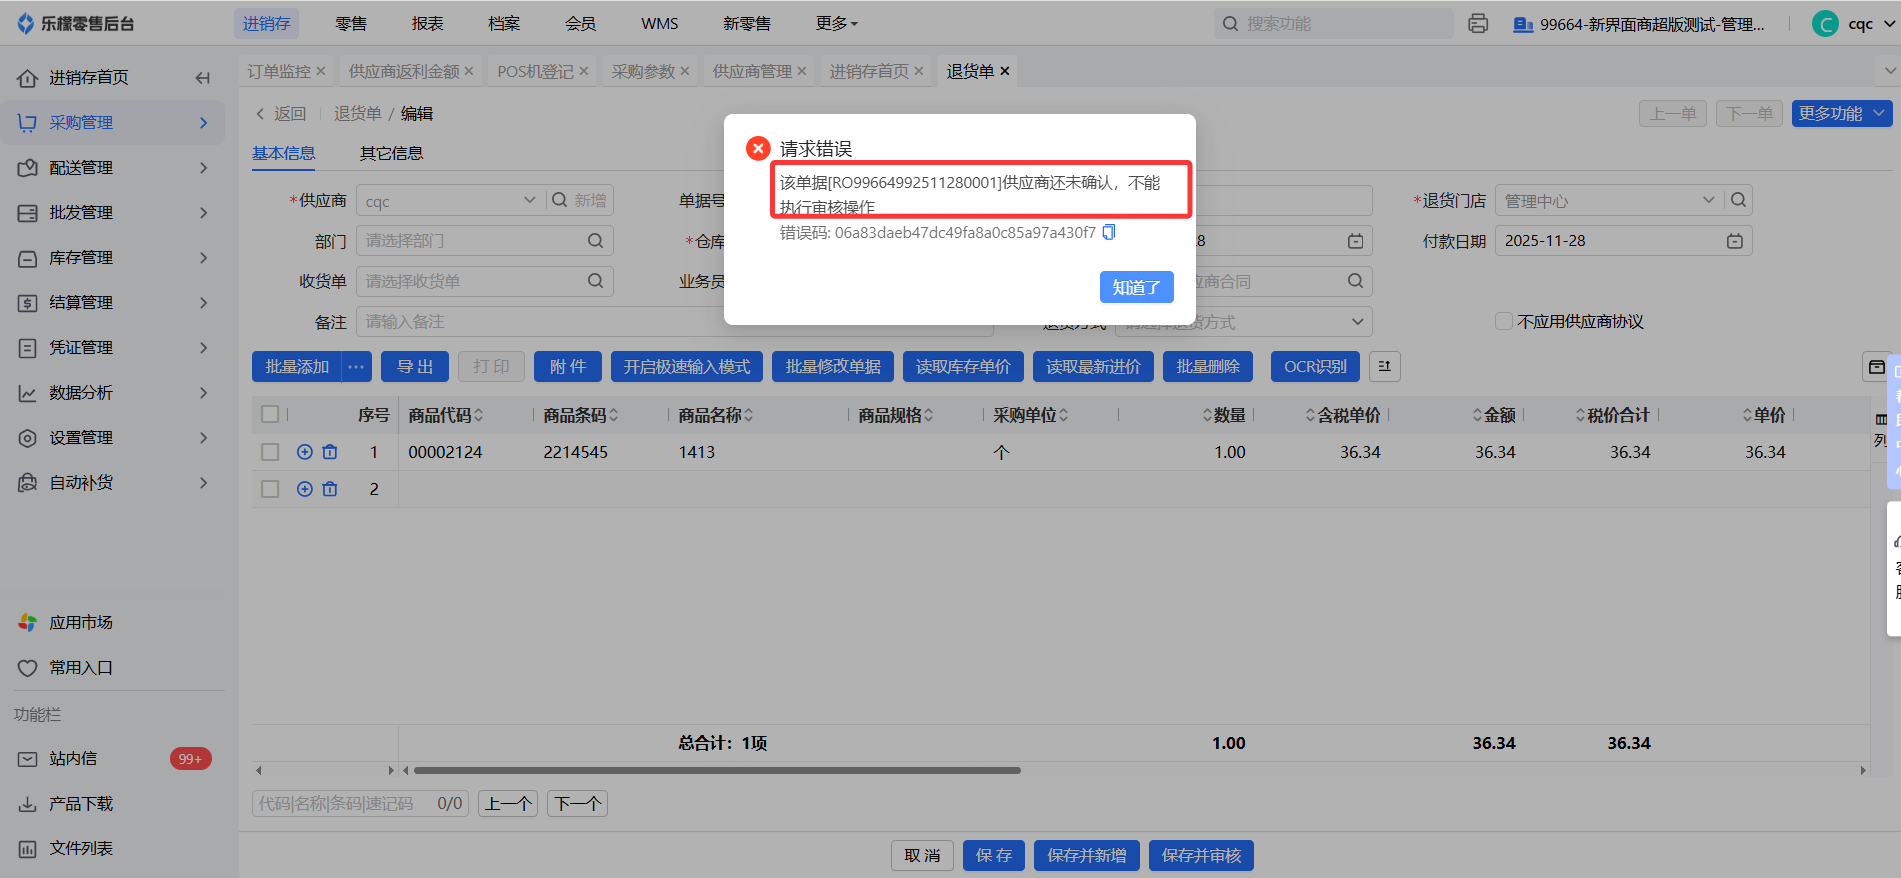Click the 批量添加 more options ellipsis

[357, 367]
